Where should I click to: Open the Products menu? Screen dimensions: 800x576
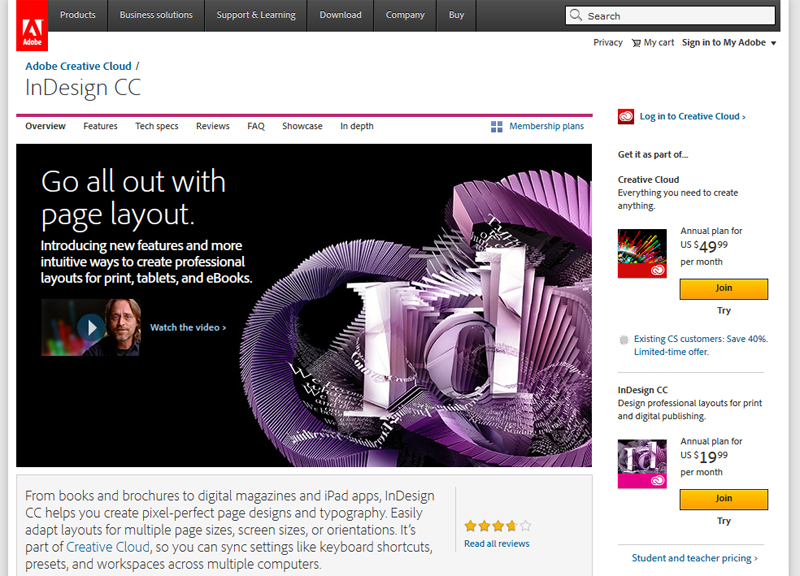point(78,15)
